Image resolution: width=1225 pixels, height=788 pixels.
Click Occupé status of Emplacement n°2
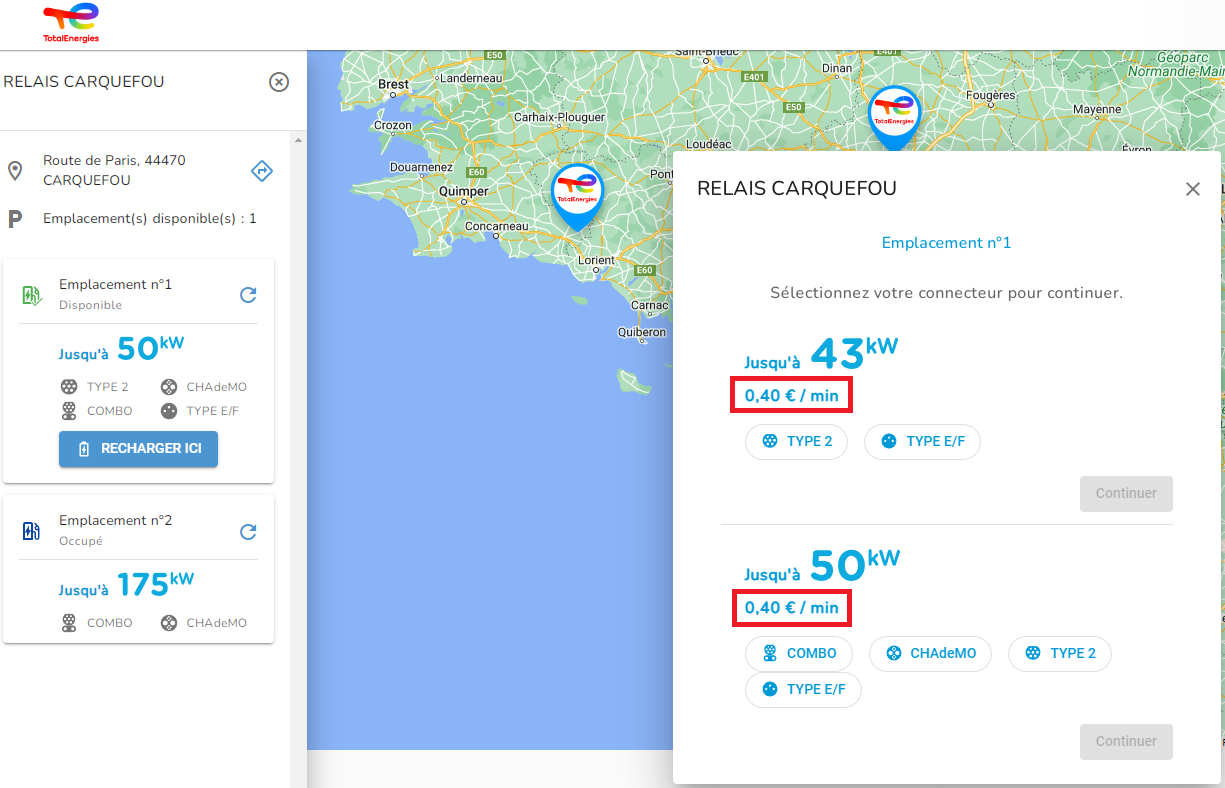(81, 541)
